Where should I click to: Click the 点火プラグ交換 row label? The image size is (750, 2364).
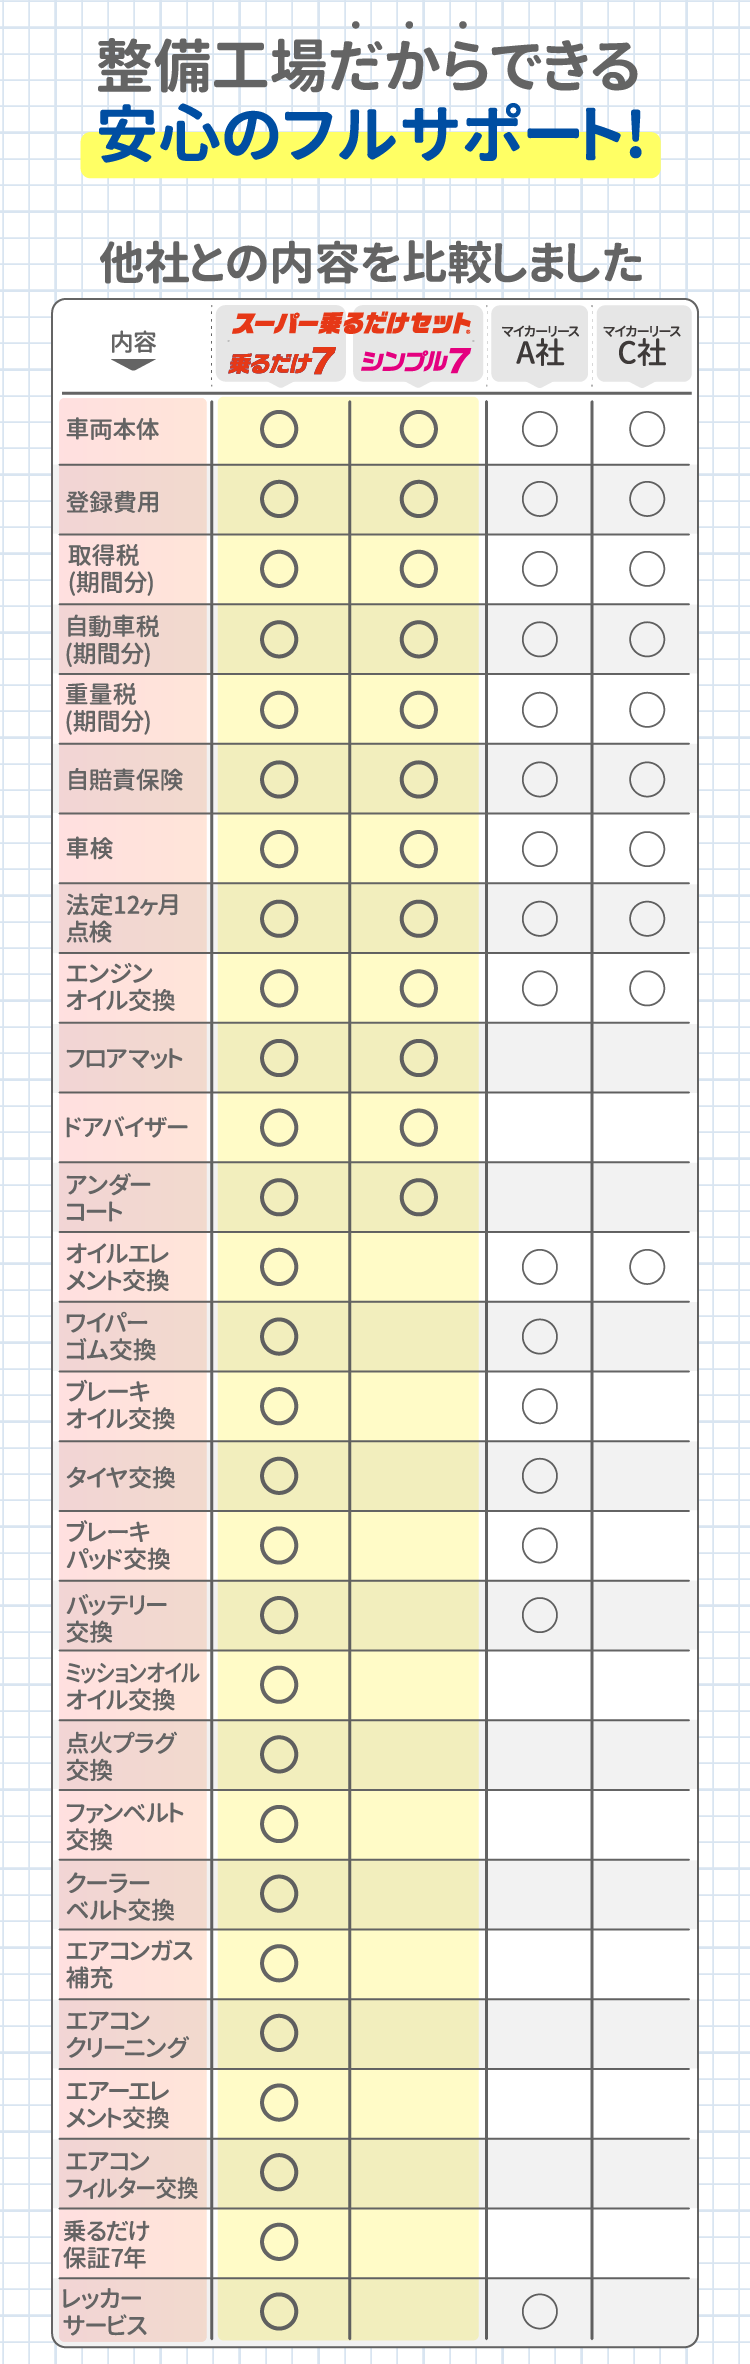(120, 1755)
